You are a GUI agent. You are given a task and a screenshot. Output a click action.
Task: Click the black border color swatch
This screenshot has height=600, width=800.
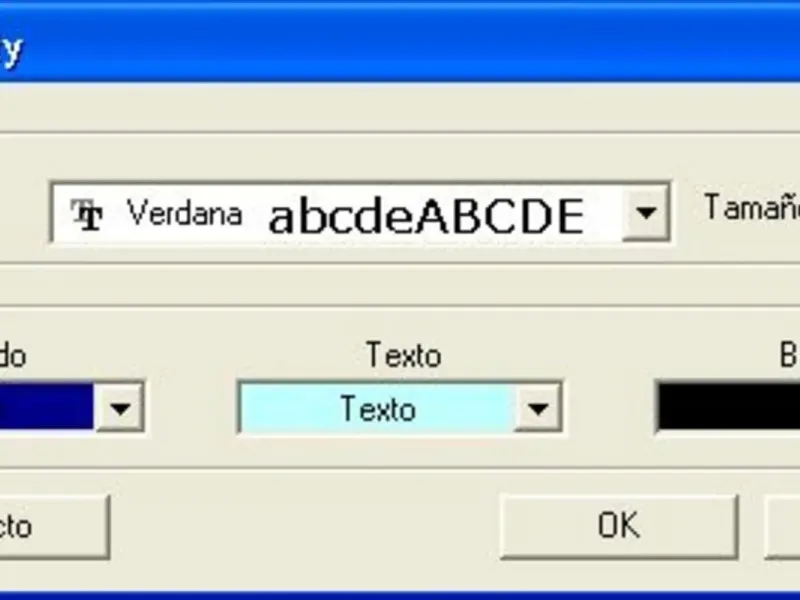729,407
